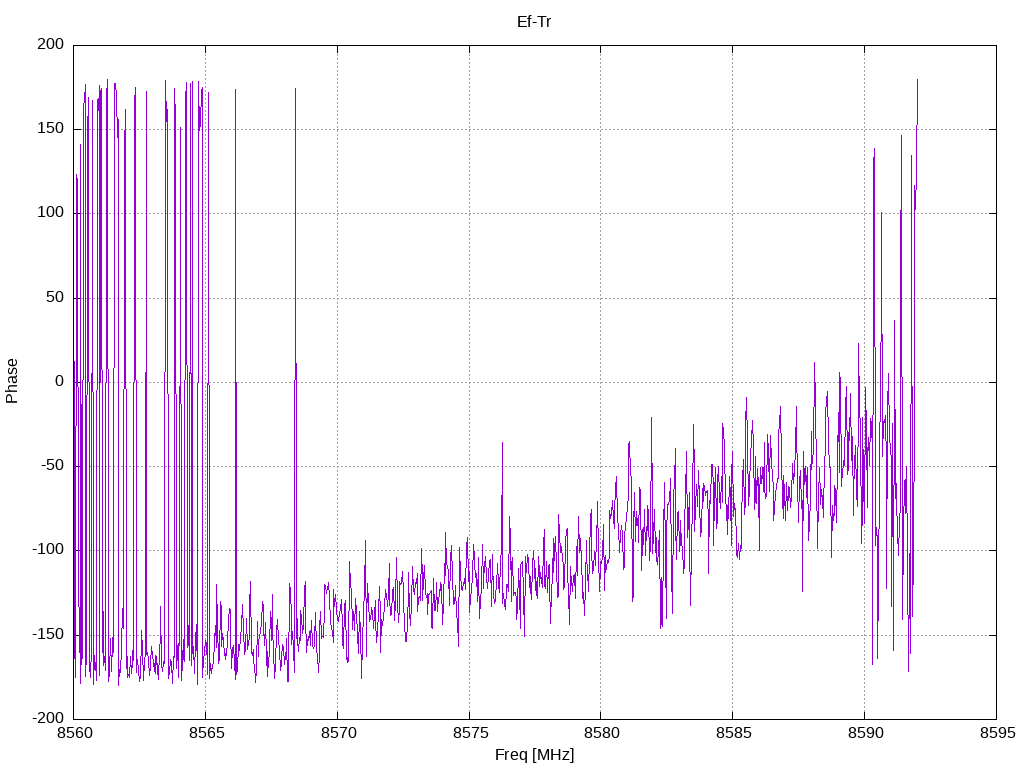
Task: Click the x-axis tick label '8580'
Action: [601, 733]
